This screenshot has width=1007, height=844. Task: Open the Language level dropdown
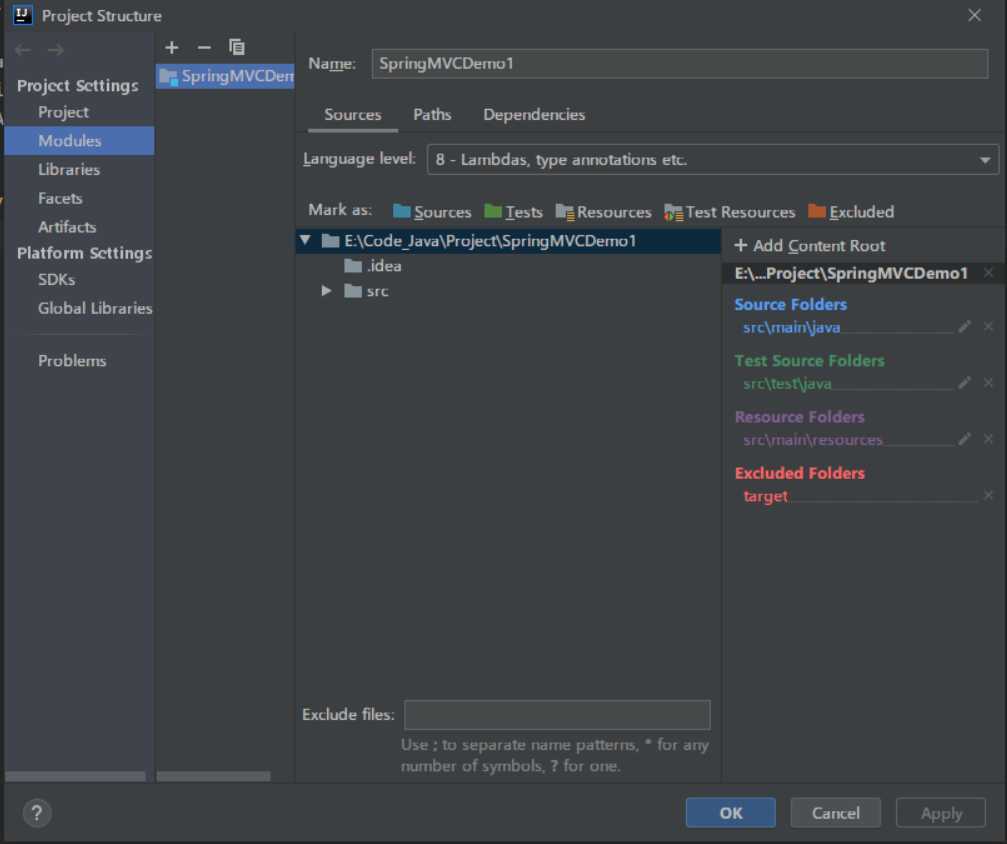click(713, 159)
